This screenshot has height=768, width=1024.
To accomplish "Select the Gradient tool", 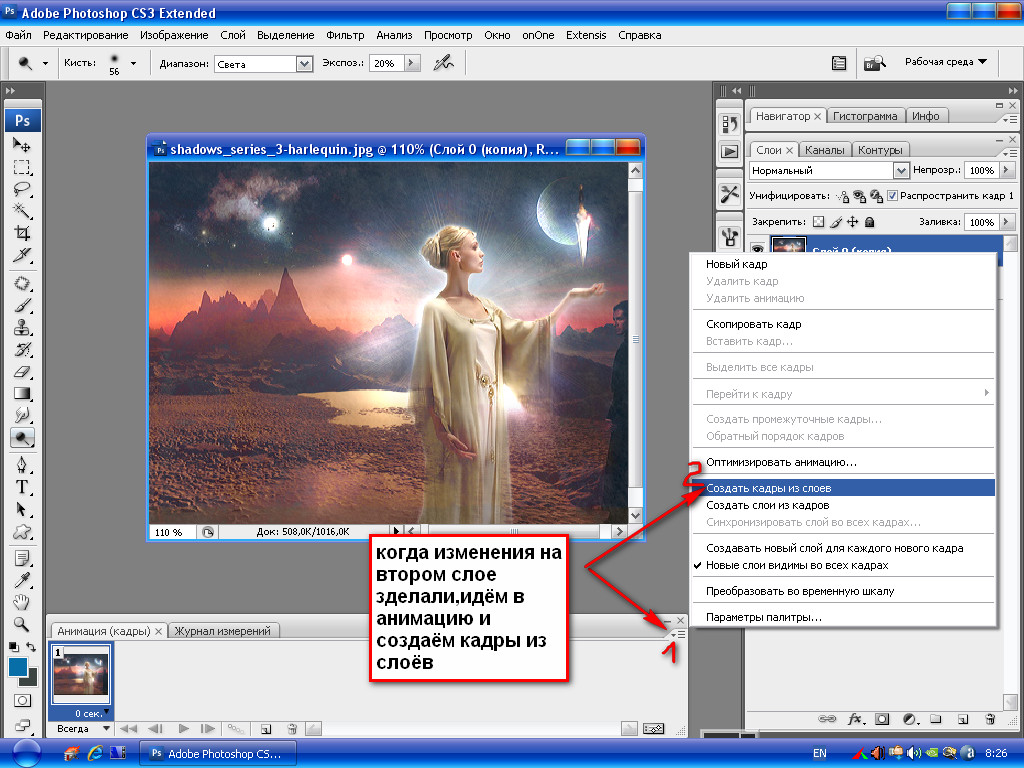I will click(22, 394).
